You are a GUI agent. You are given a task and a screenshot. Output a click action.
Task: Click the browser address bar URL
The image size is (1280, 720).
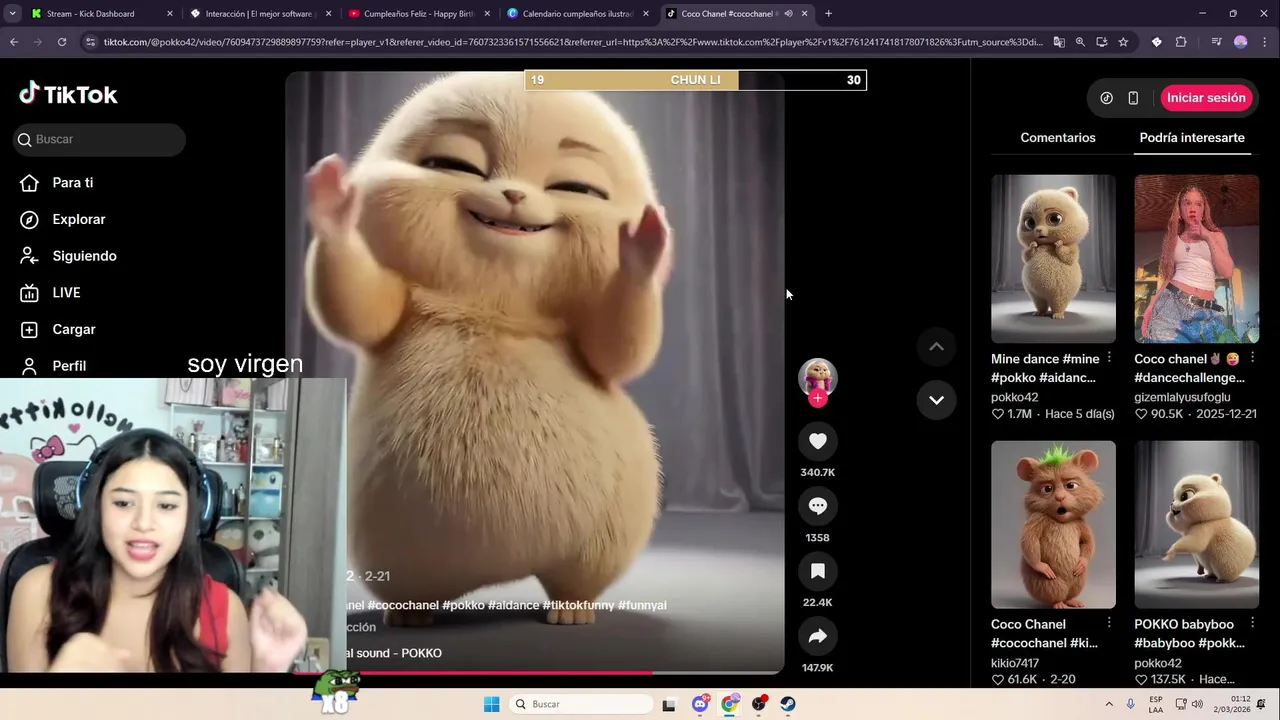point(573,42)
